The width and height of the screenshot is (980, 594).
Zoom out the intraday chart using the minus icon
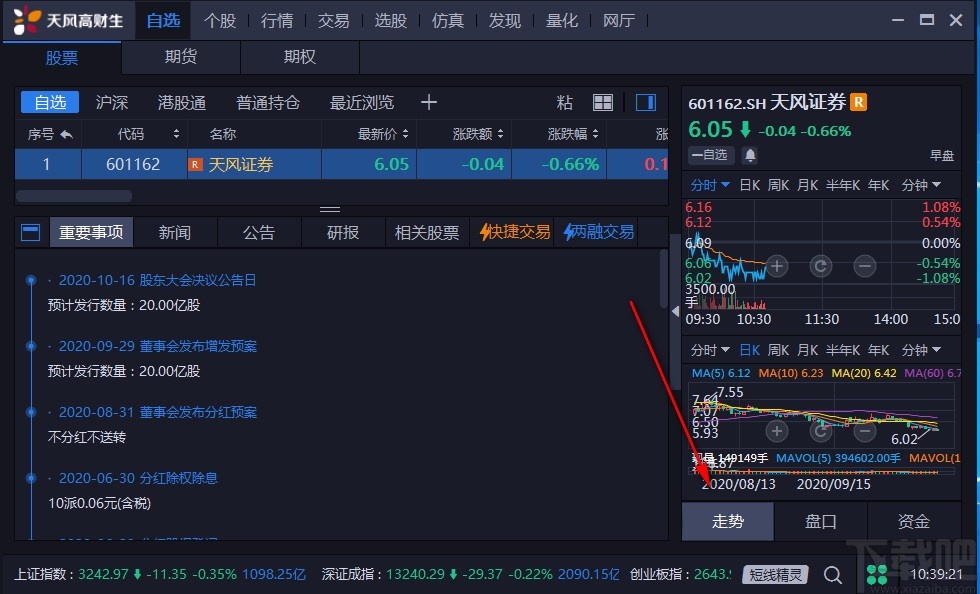[863, 267]
